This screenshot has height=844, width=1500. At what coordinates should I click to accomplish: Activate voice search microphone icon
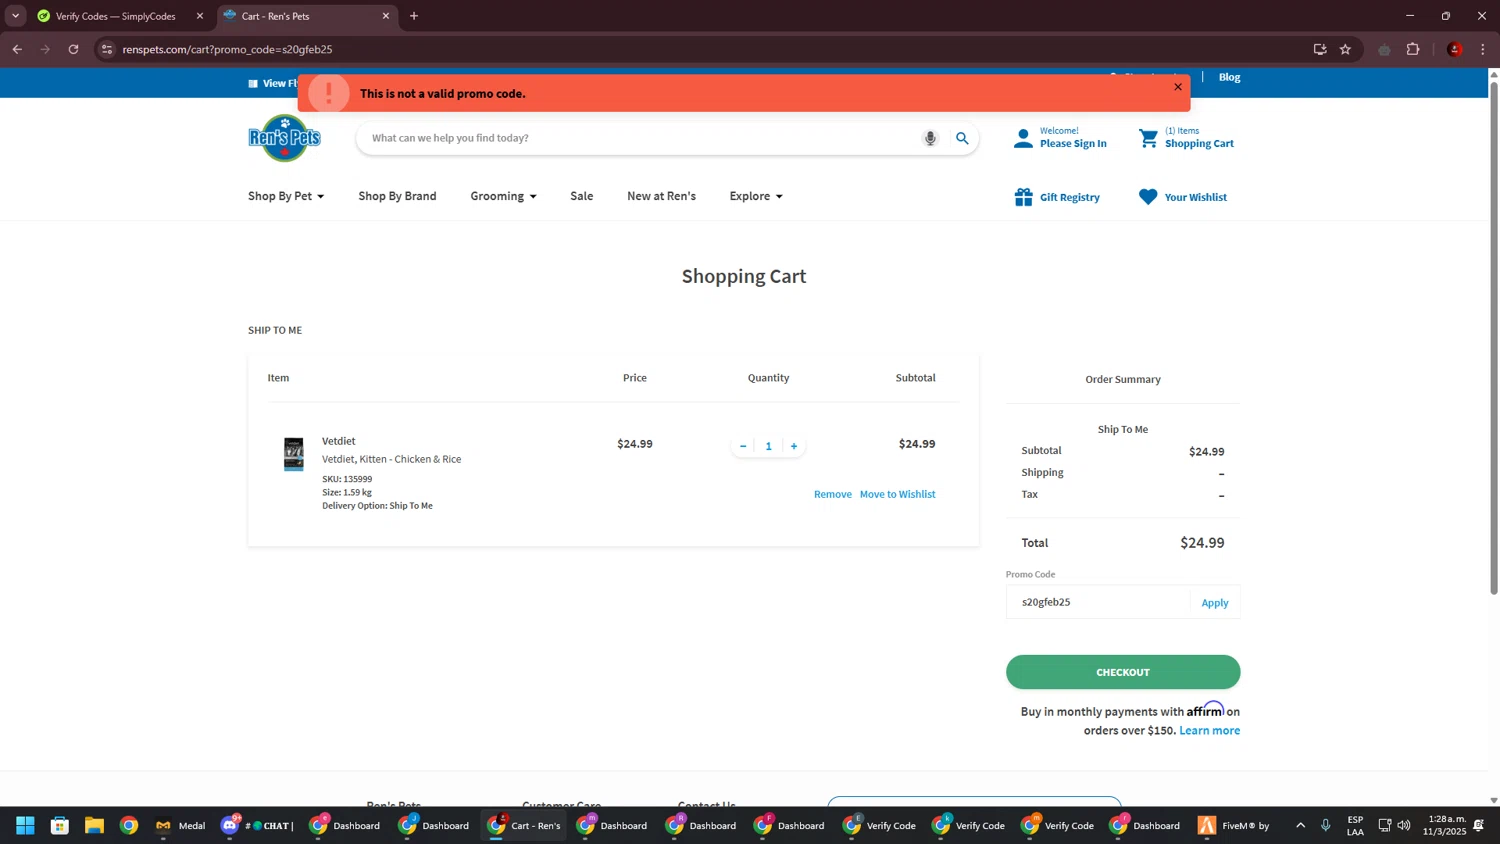[x=930, y=138]
